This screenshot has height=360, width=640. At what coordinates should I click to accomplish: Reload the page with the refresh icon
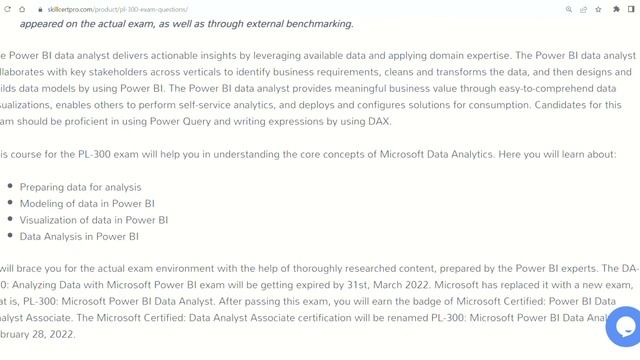[7, 9]
